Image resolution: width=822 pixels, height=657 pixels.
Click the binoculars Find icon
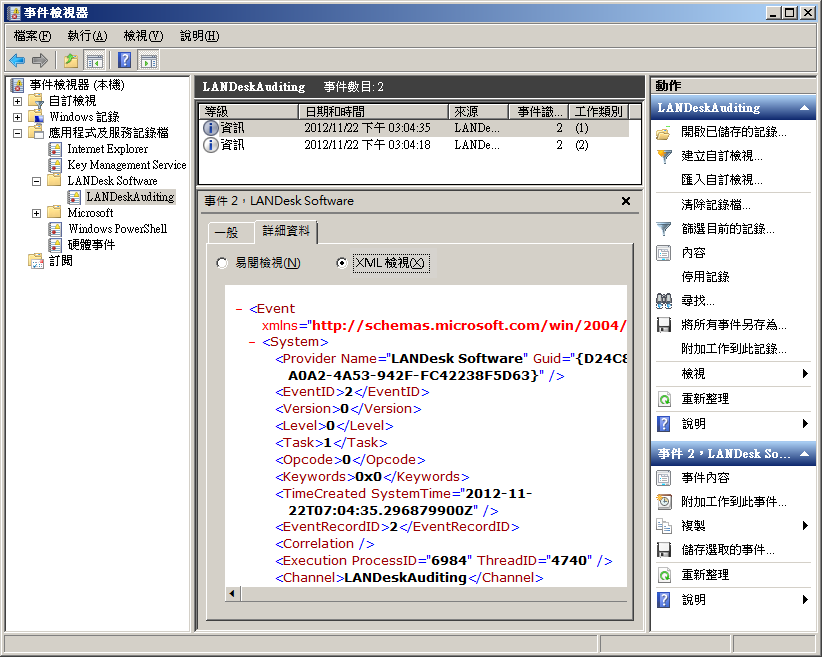[x=664, y=301]
